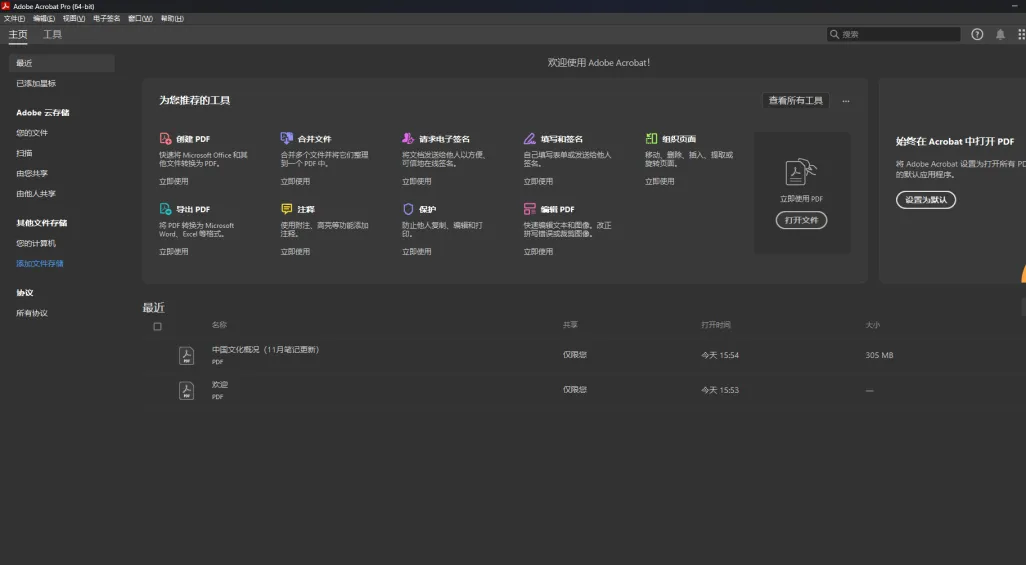The height and width of the screenshot is (565, 1026).
Task: Click PDF file icon for 中国文化概况 row
Action: tap(186, 355)
